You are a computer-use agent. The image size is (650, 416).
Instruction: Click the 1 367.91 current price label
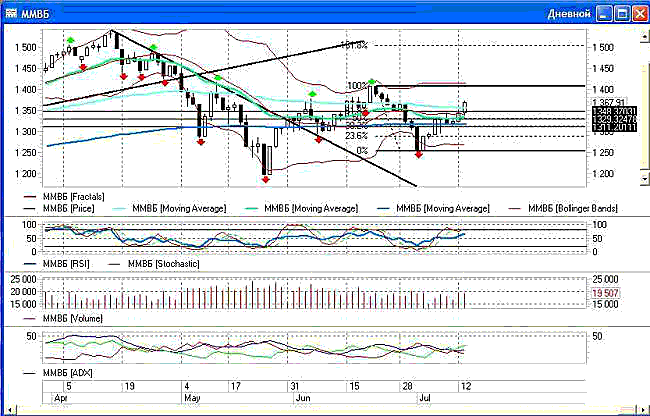[609, 102]
